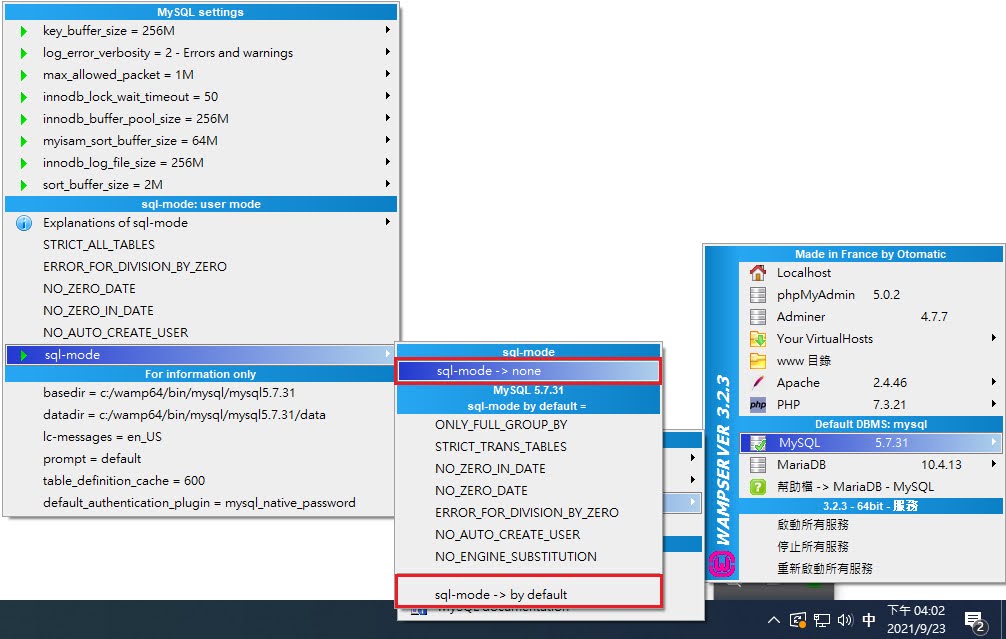Click green arrow icon beside log_error_verbosity
This screenshot has width=1006, height=639.
tap(24, 53)
